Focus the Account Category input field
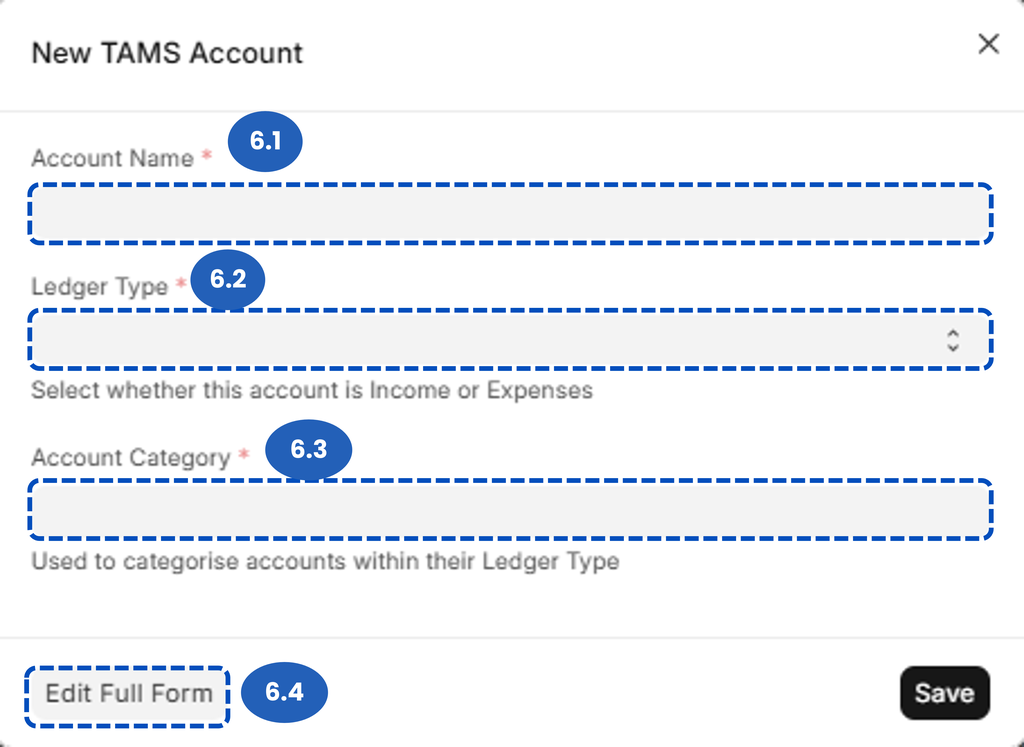This screenshot has height=747, width=1024. tap(510, 509)
